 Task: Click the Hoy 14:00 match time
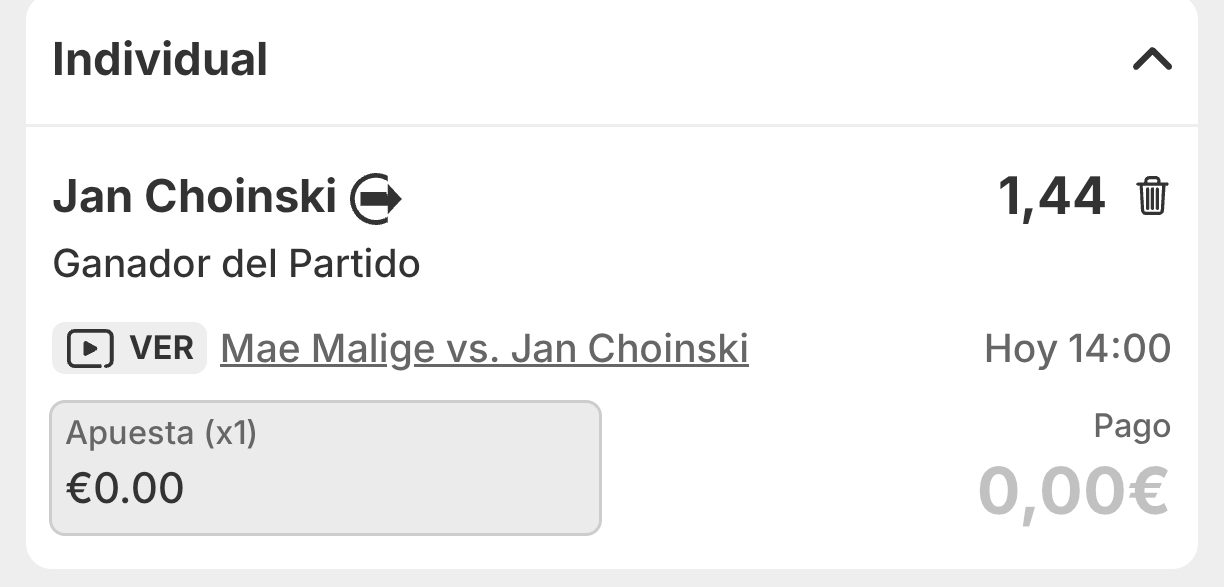1077,349
